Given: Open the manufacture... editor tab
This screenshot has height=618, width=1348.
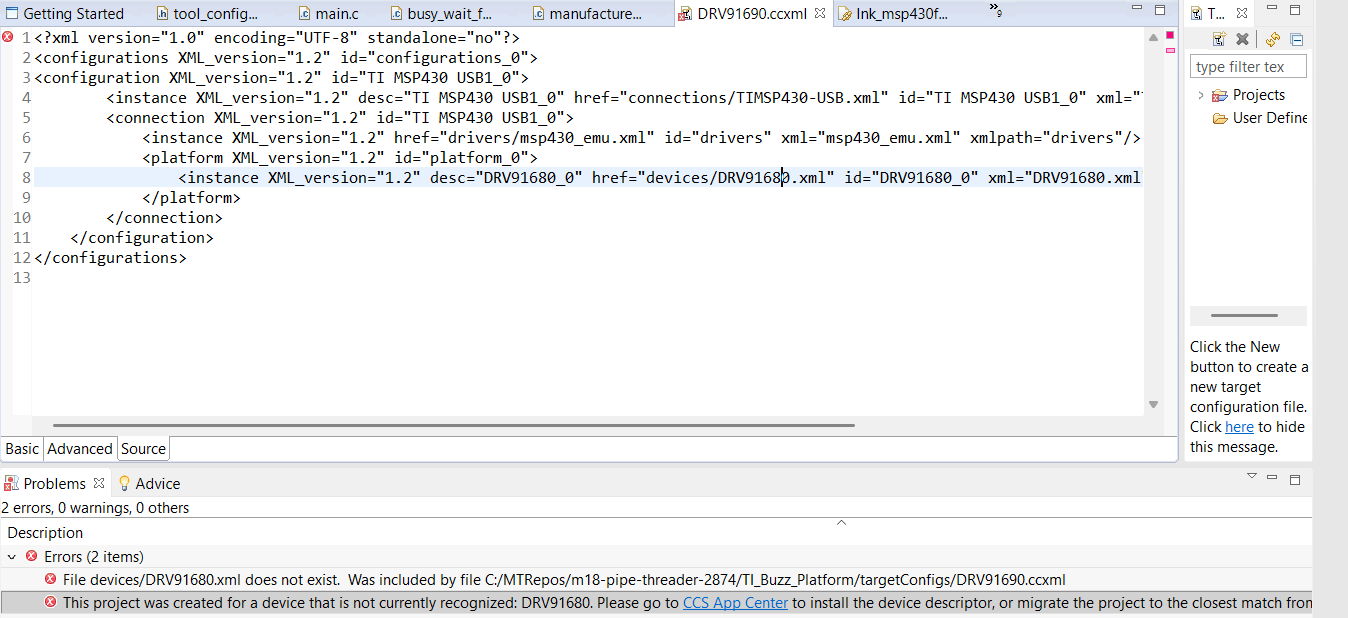Looking at the screenshot, I should point(587,14).
